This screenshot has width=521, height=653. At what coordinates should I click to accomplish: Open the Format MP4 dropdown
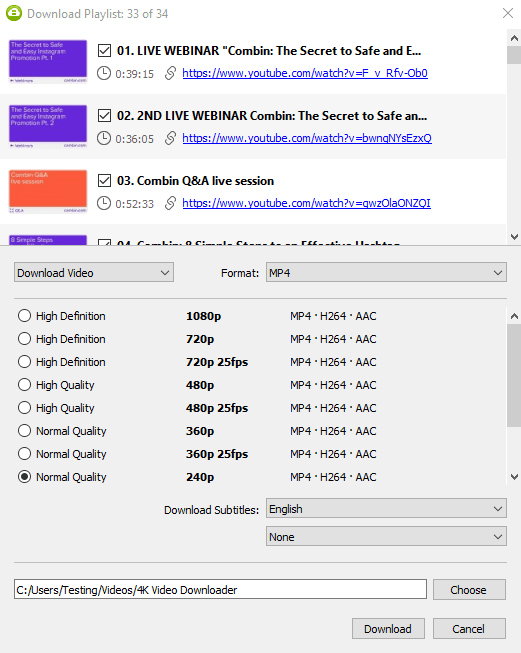386,273
